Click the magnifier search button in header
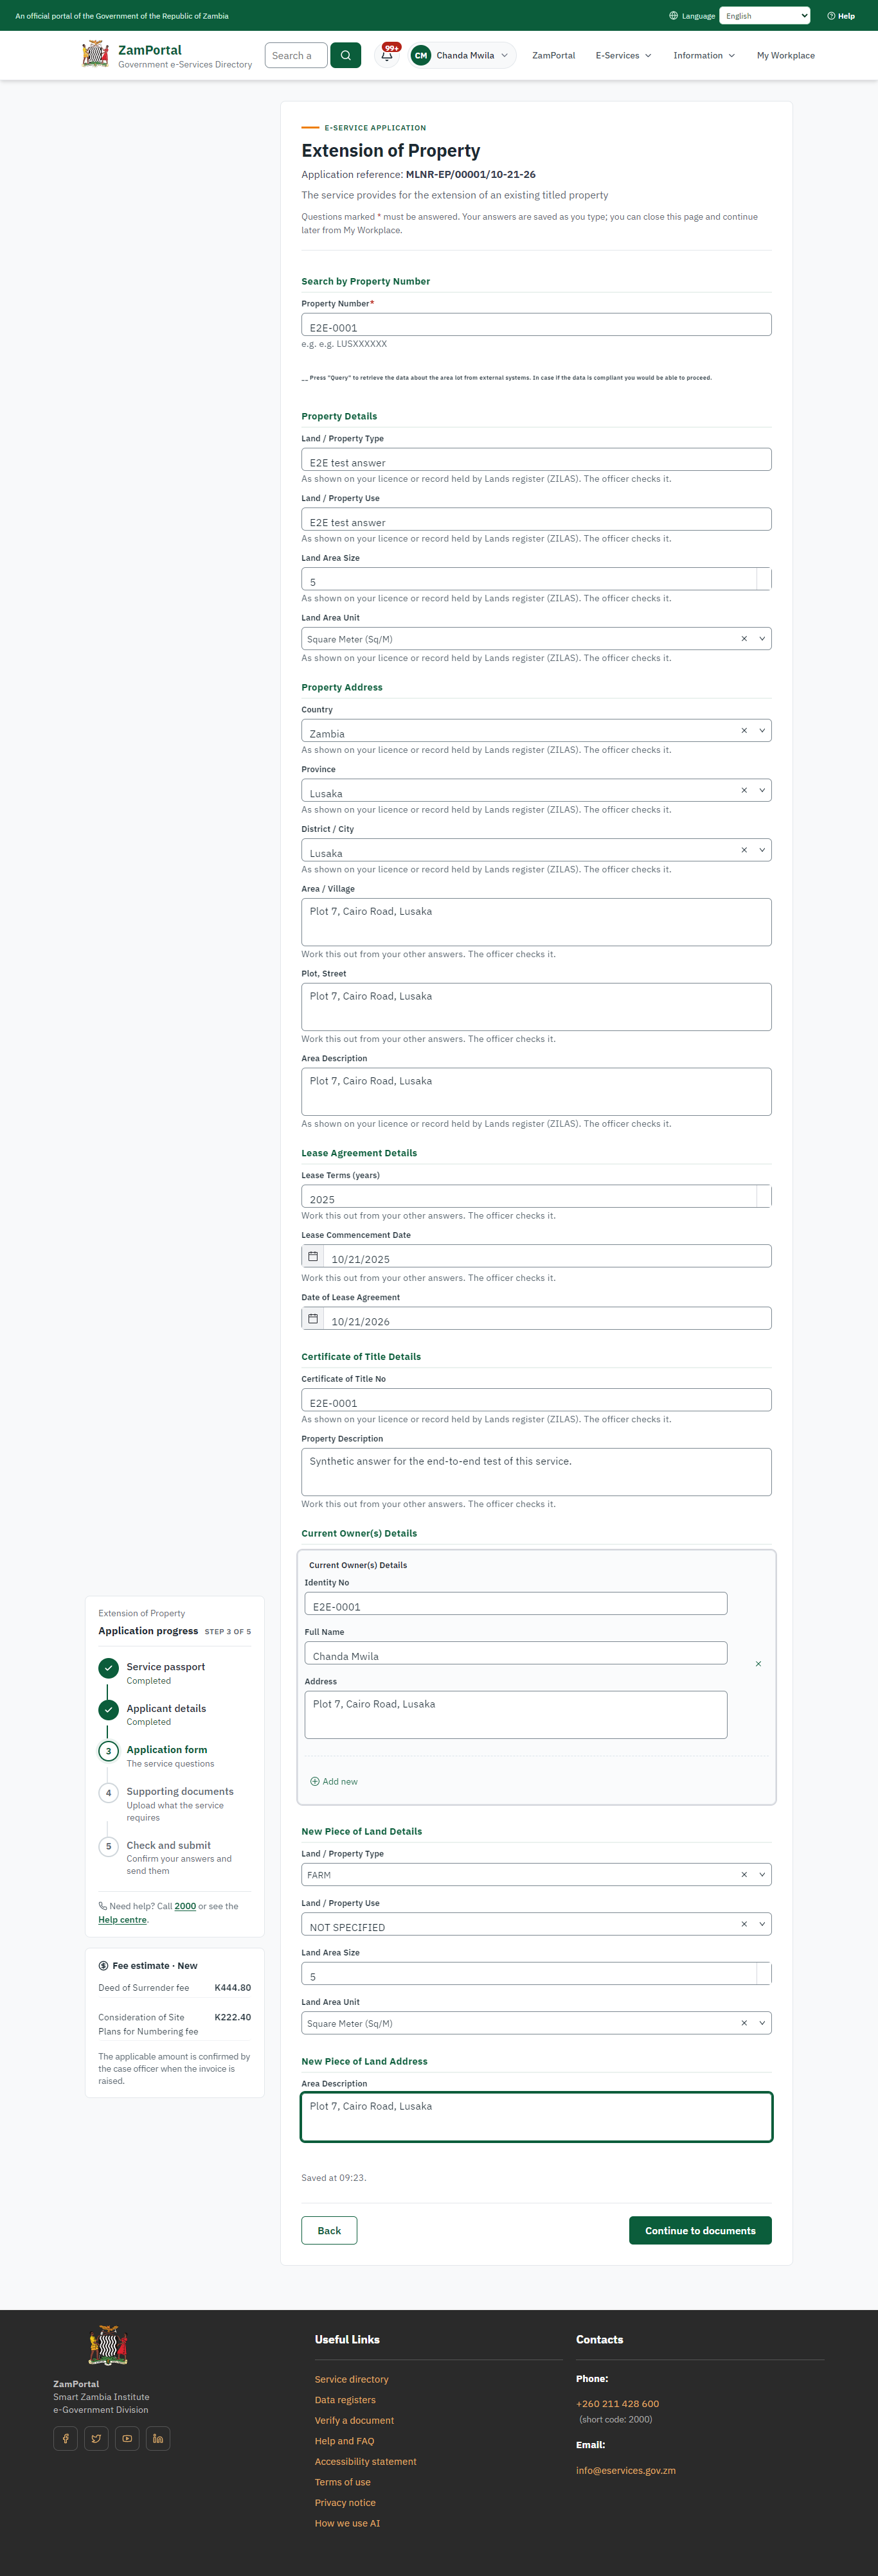 point(345,55)
